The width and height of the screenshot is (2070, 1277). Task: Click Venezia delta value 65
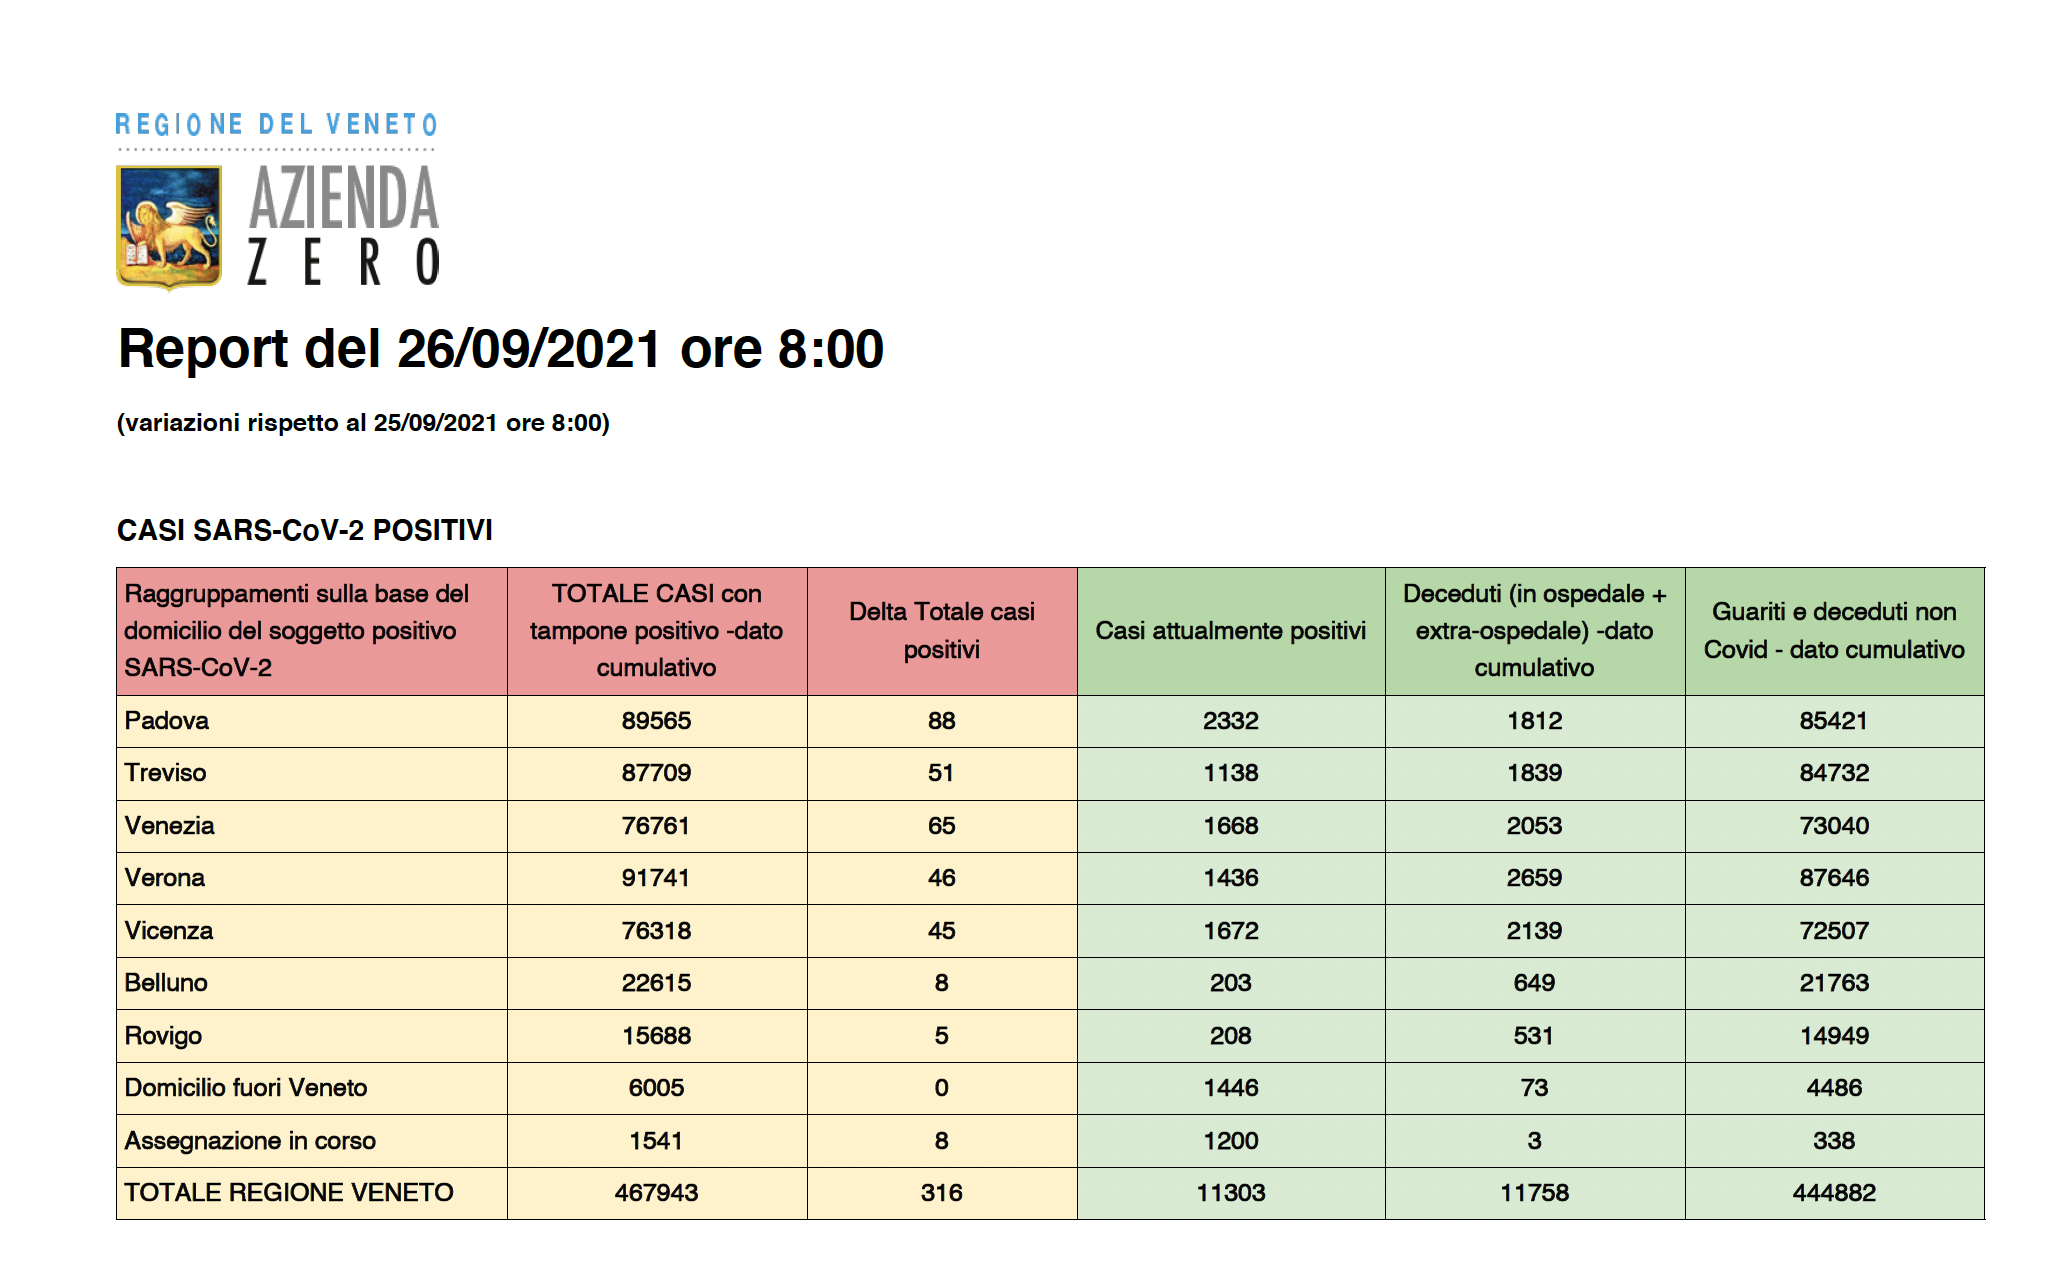click(x=942, y=826)
